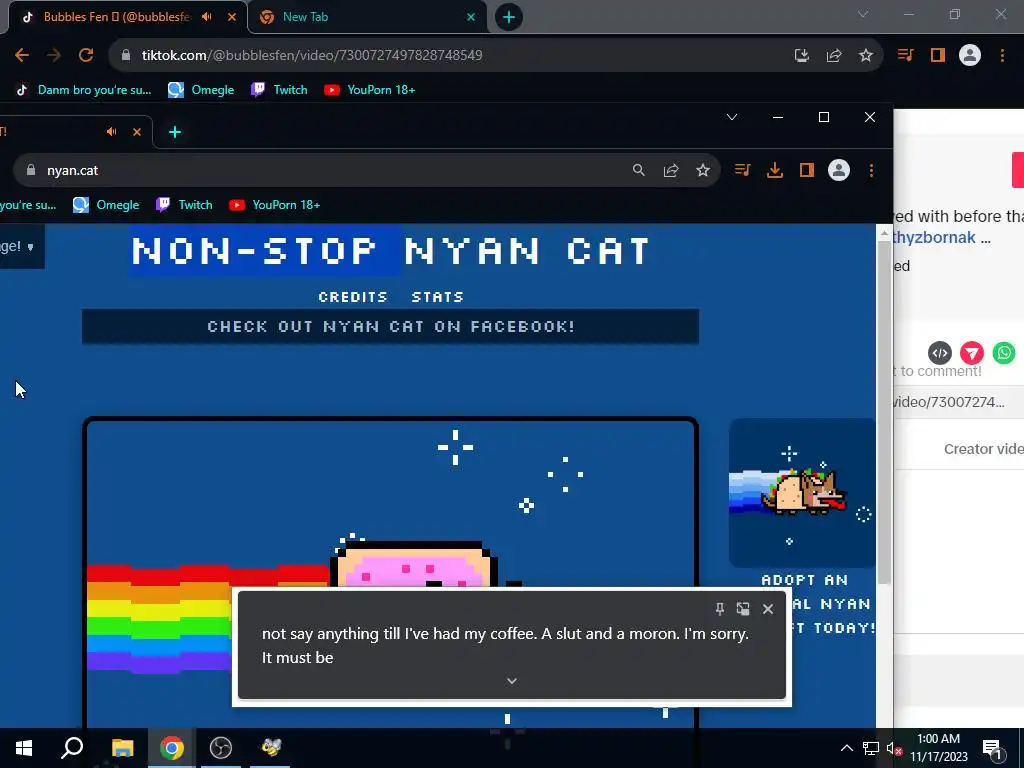Bookmark the TikTok page with the star

coord(866,56)
